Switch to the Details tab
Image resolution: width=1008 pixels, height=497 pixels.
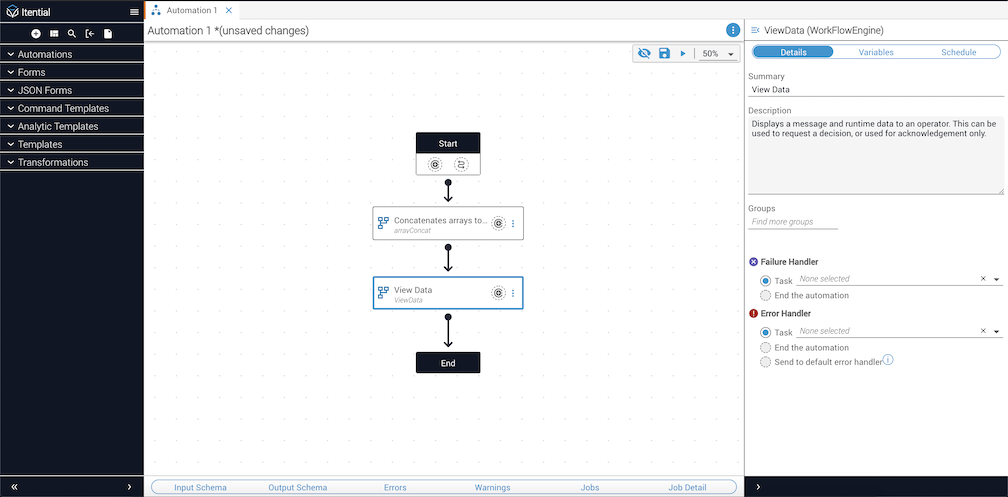(x=793, y=52)
